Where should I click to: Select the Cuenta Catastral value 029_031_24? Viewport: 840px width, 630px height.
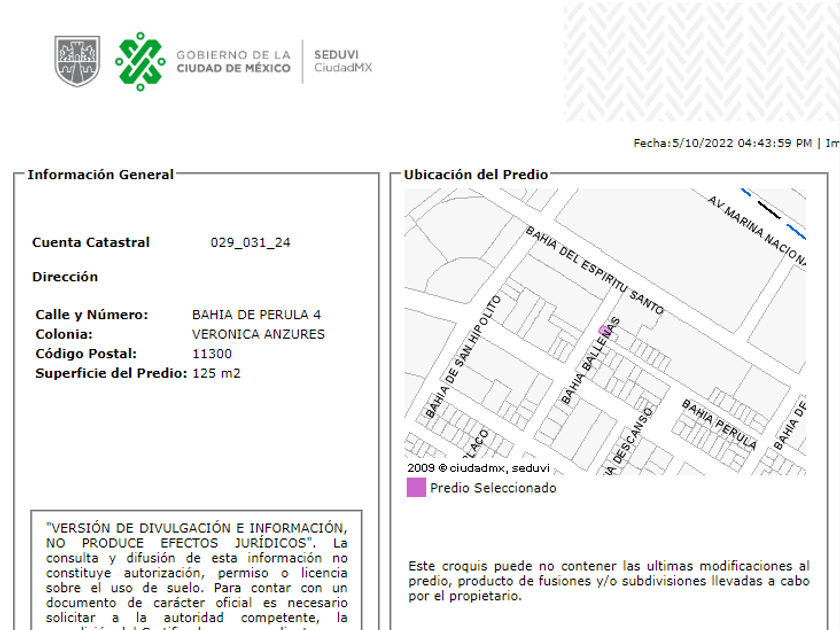tap(250, 243)
